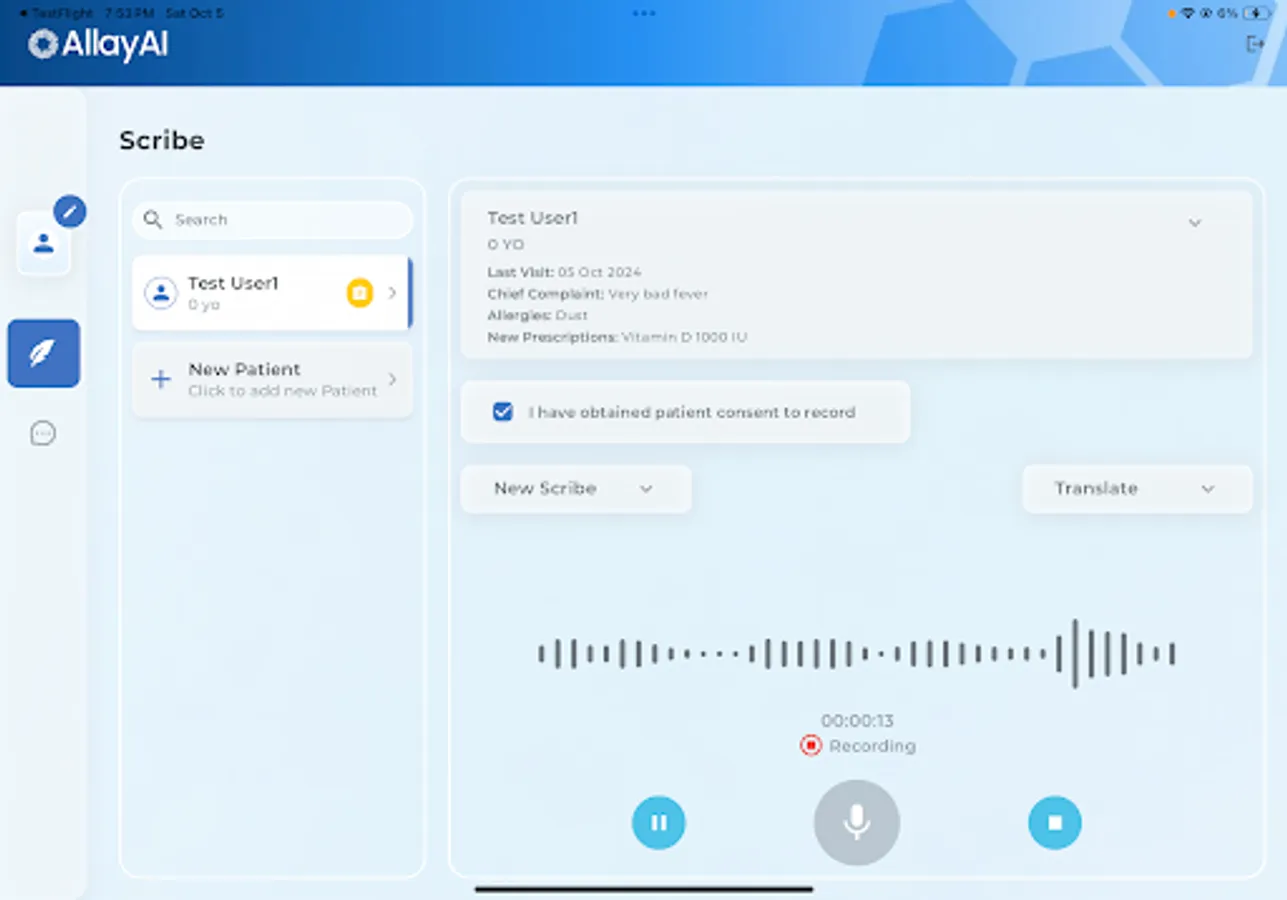Viewport: 1287px width, 900px height.
Task: Tap the ••• multitasking menu at top center
Action: tap(643, 13)
